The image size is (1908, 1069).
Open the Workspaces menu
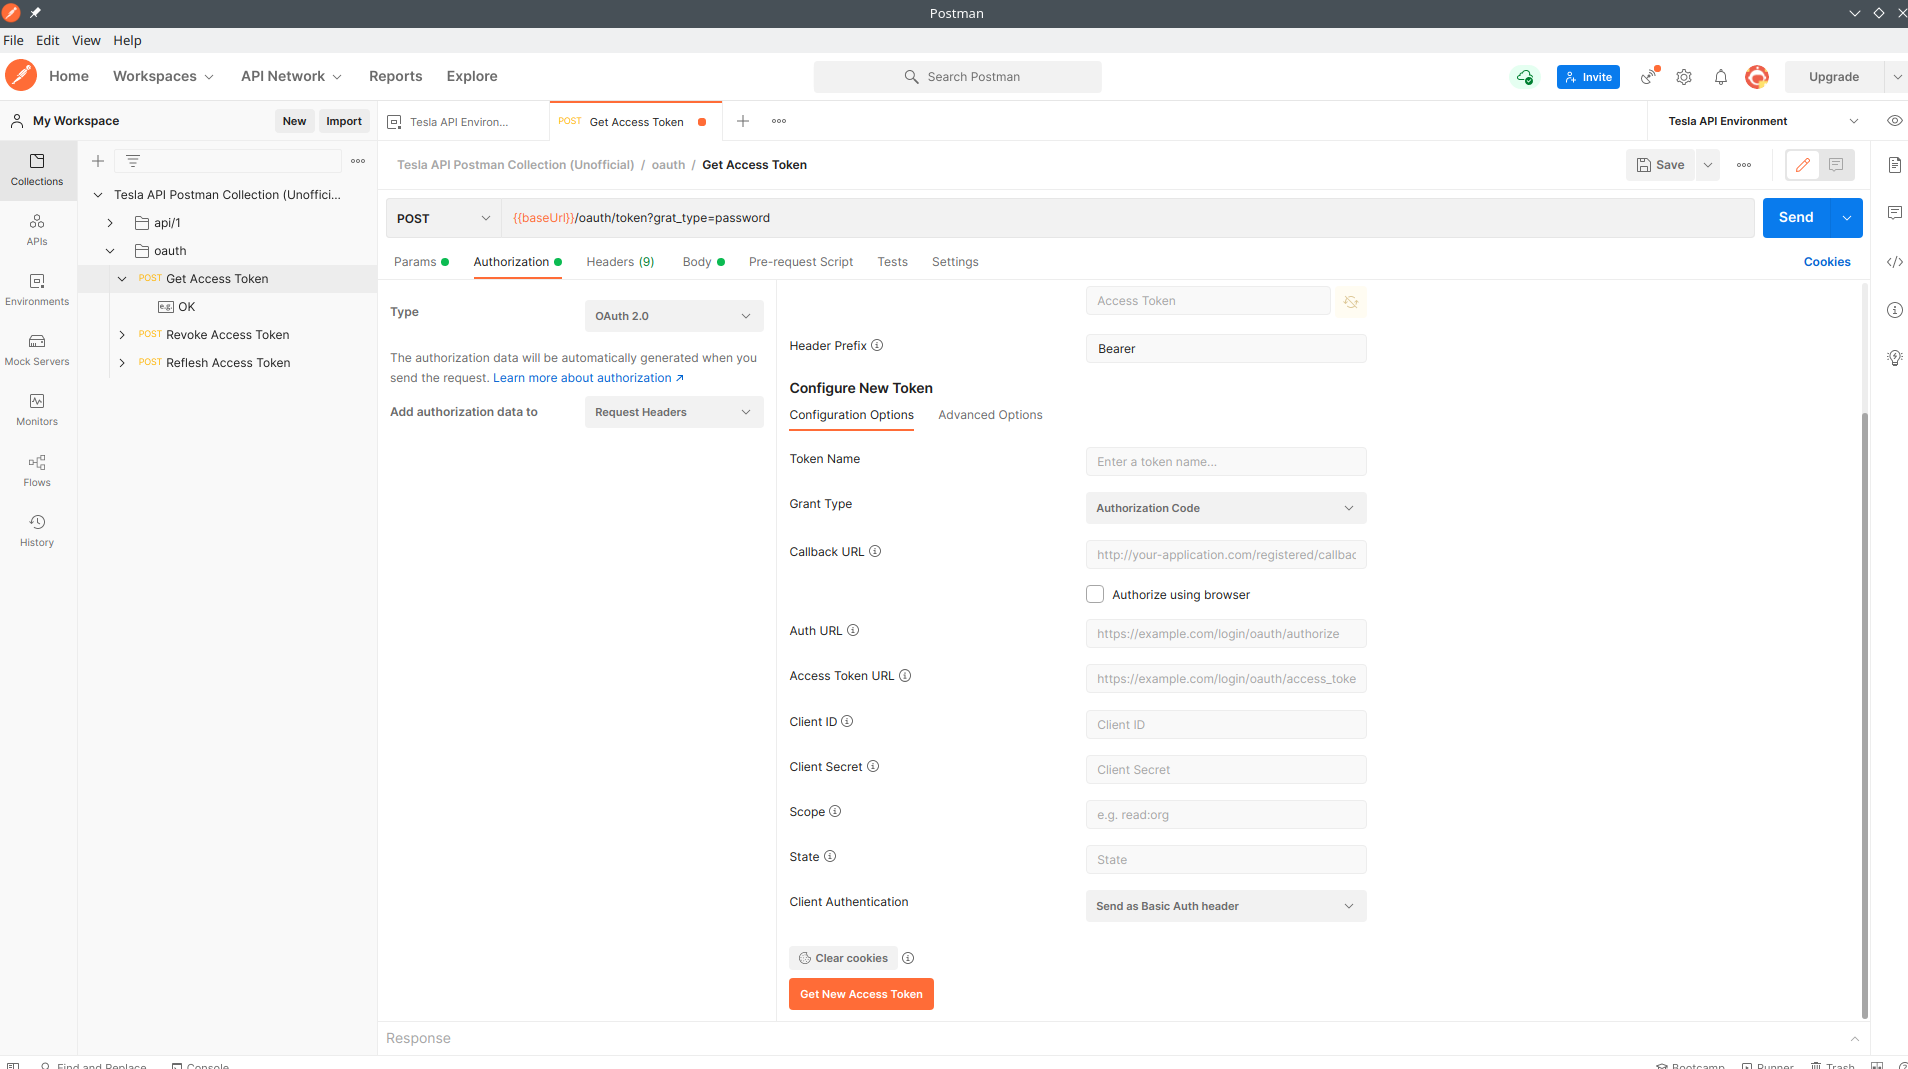163,76
